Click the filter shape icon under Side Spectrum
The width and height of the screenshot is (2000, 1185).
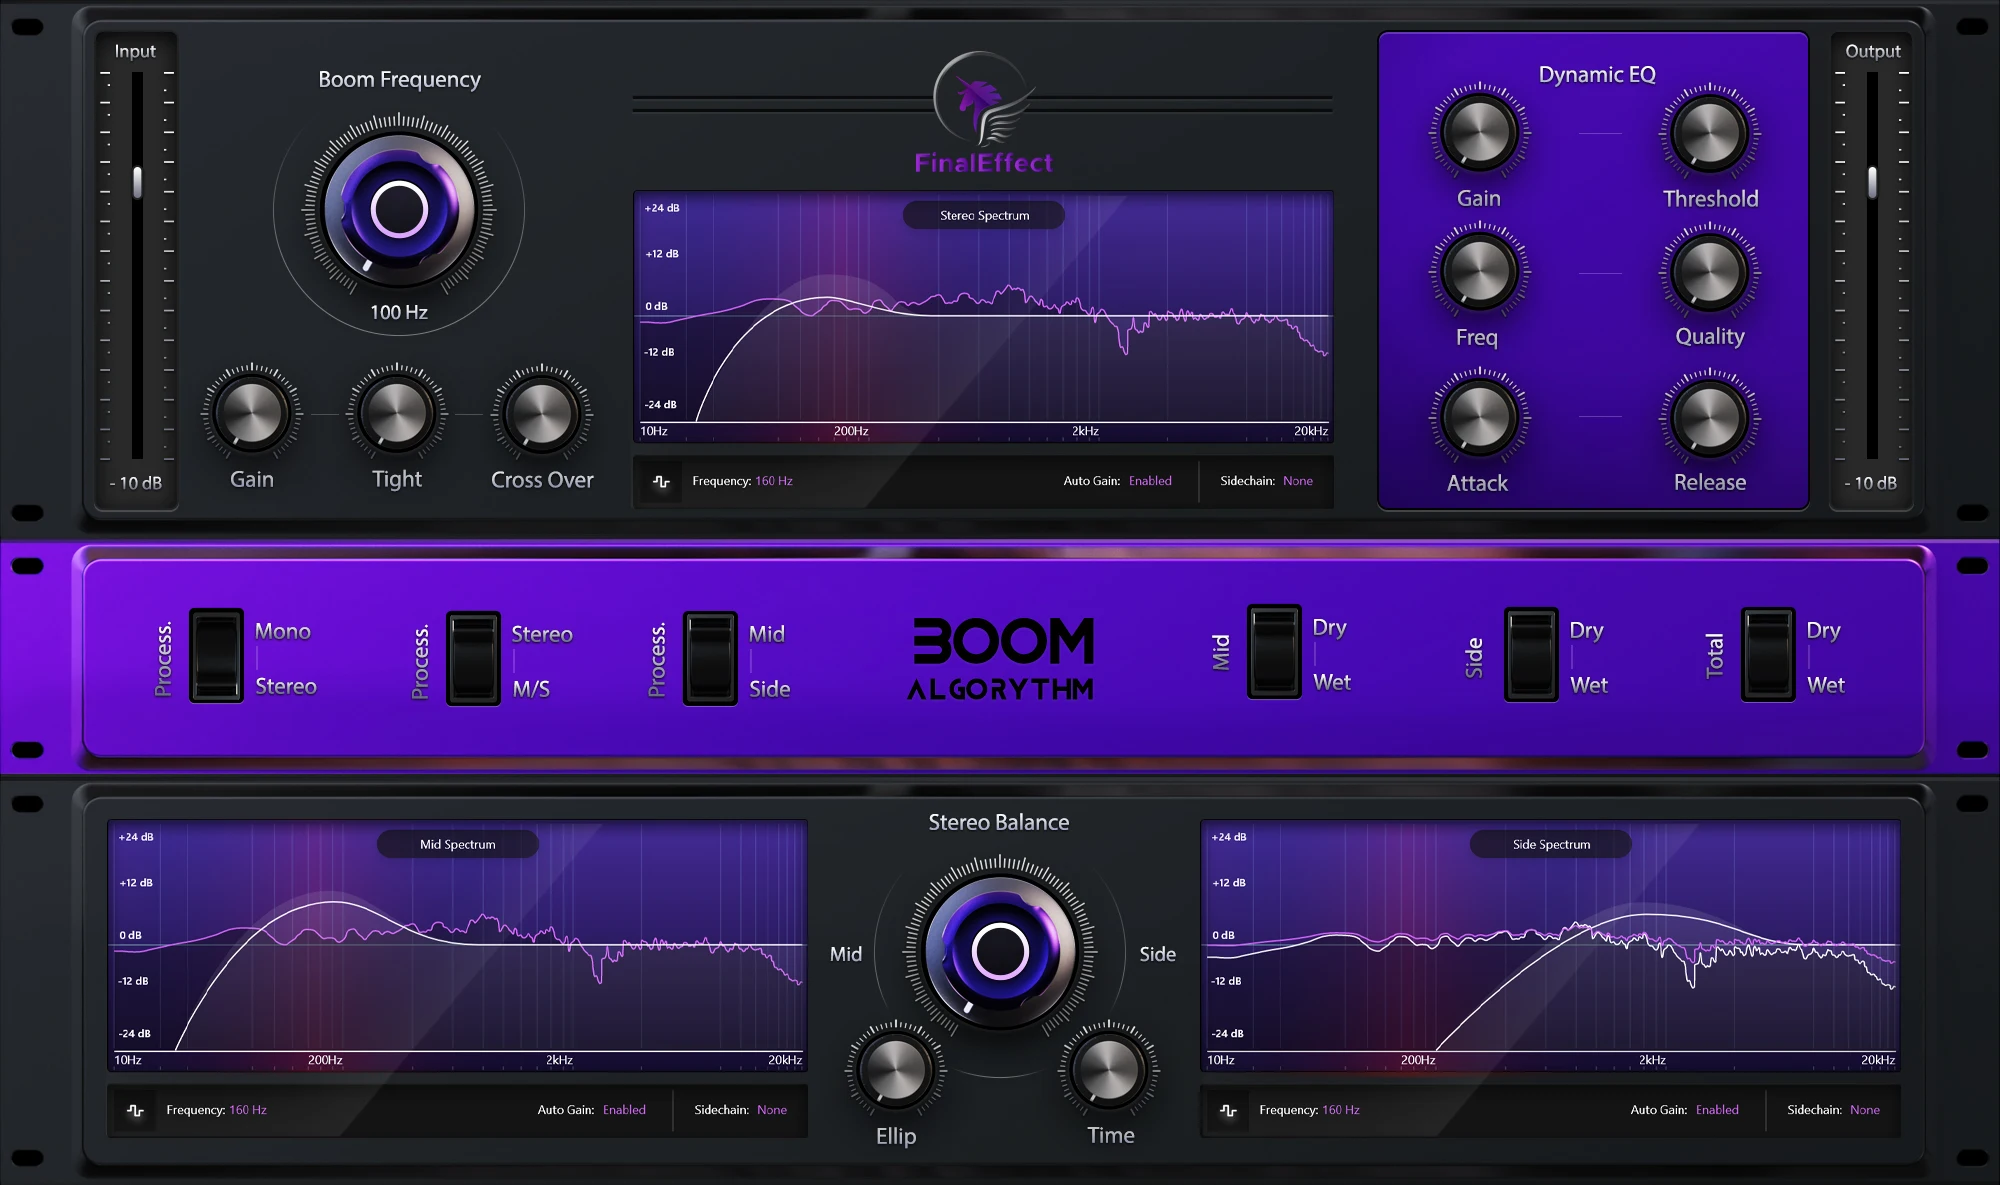point(1229,1110)
